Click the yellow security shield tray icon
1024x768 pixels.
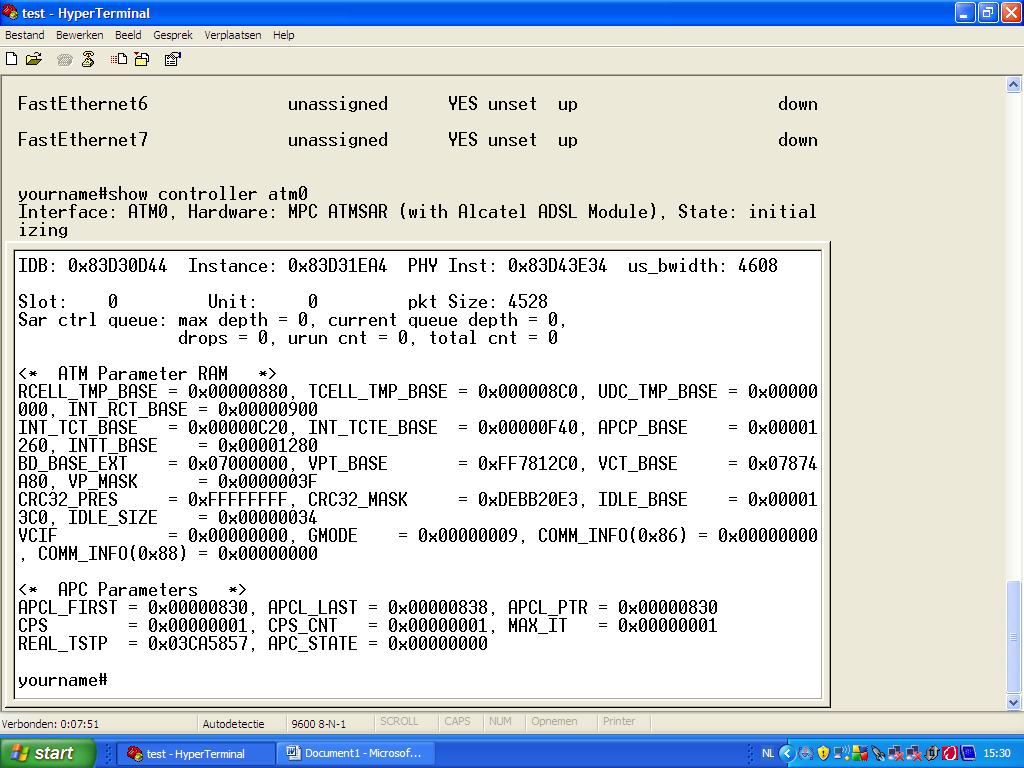[x=823, y=753]
